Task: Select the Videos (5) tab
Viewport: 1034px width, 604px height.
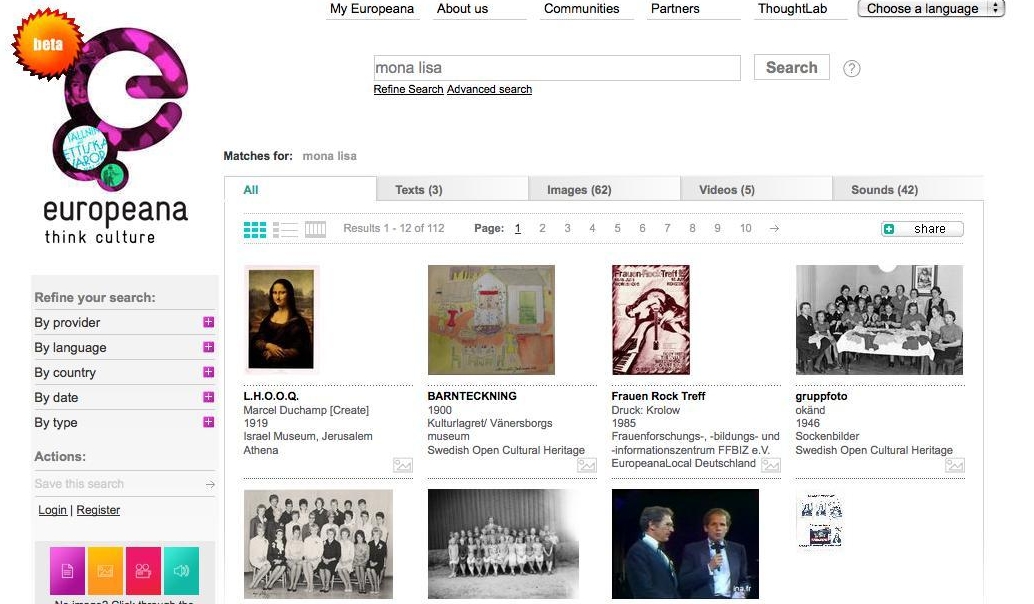Action: tap(756, 190)
